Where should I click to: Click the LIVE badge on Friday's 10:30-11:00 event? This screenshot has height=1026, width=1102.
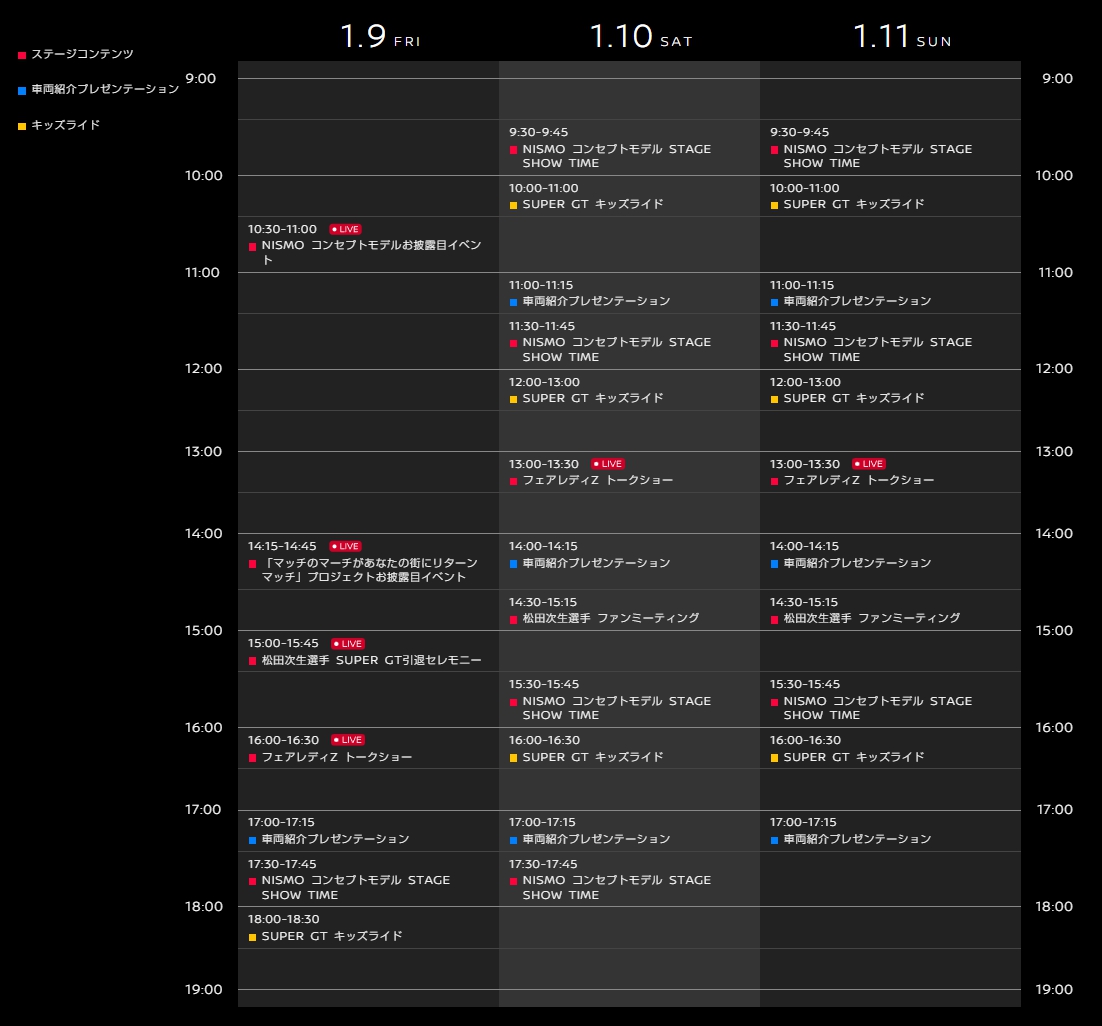click(x=345, y=229)
